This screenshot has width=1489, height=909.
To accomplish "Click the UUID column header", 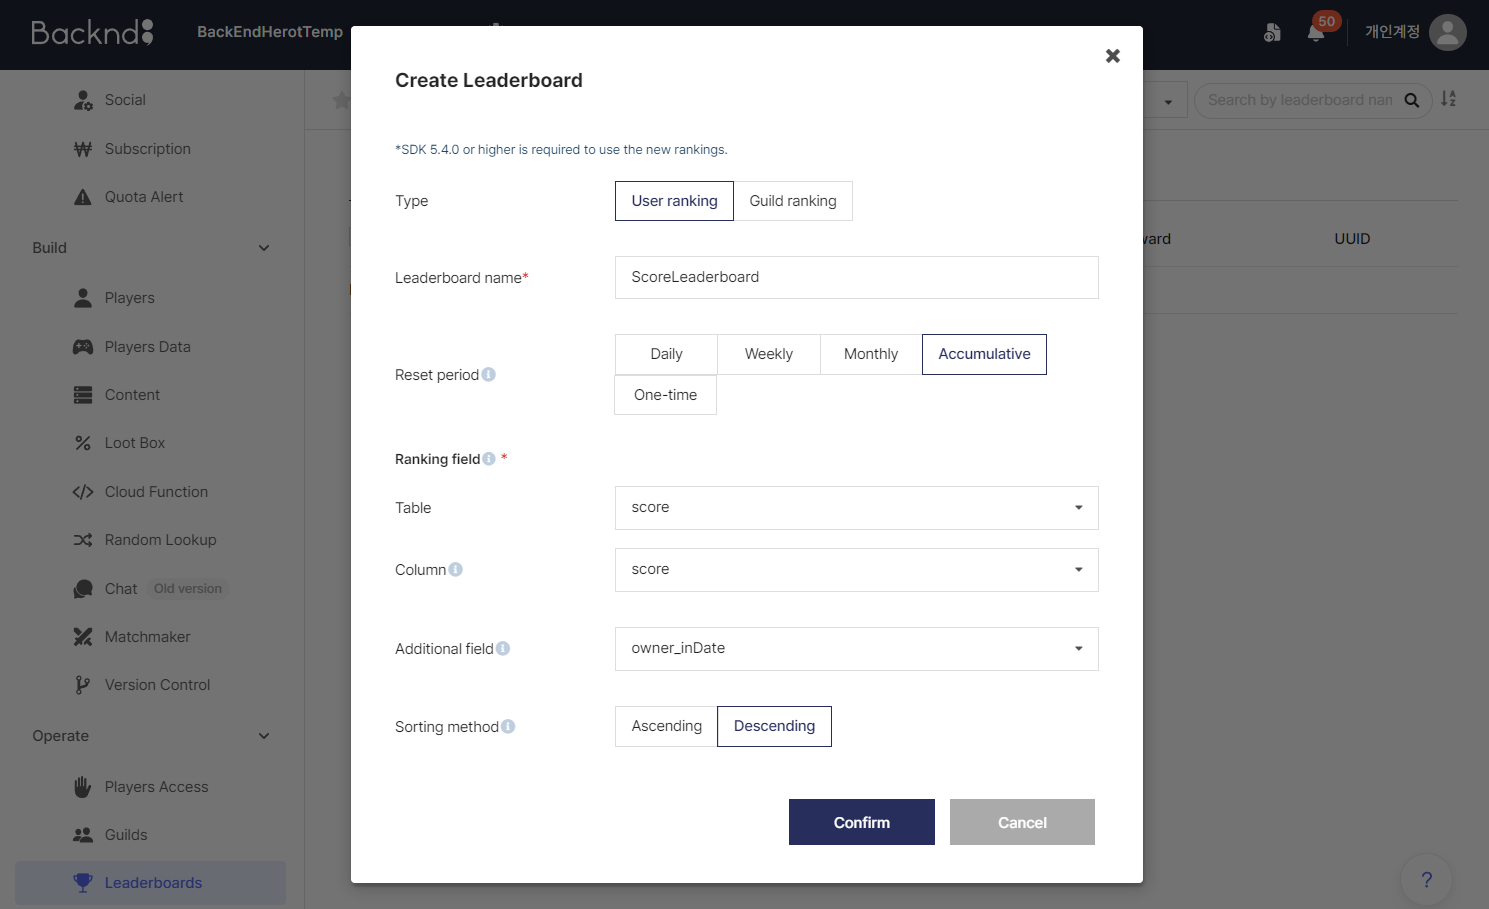I will [1352, 239].
